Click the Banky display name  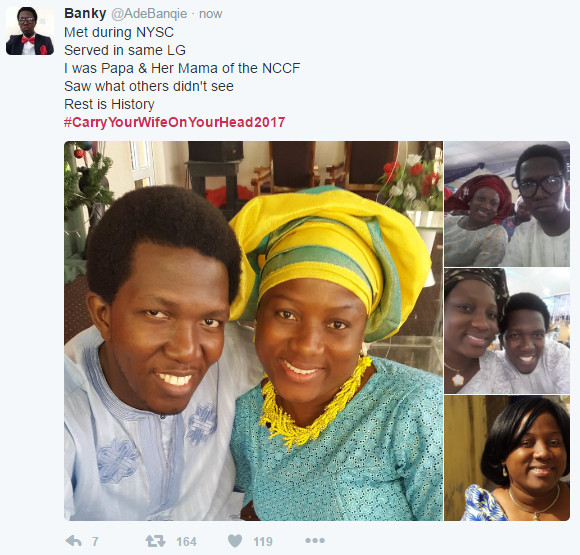[x=85, y=13]
